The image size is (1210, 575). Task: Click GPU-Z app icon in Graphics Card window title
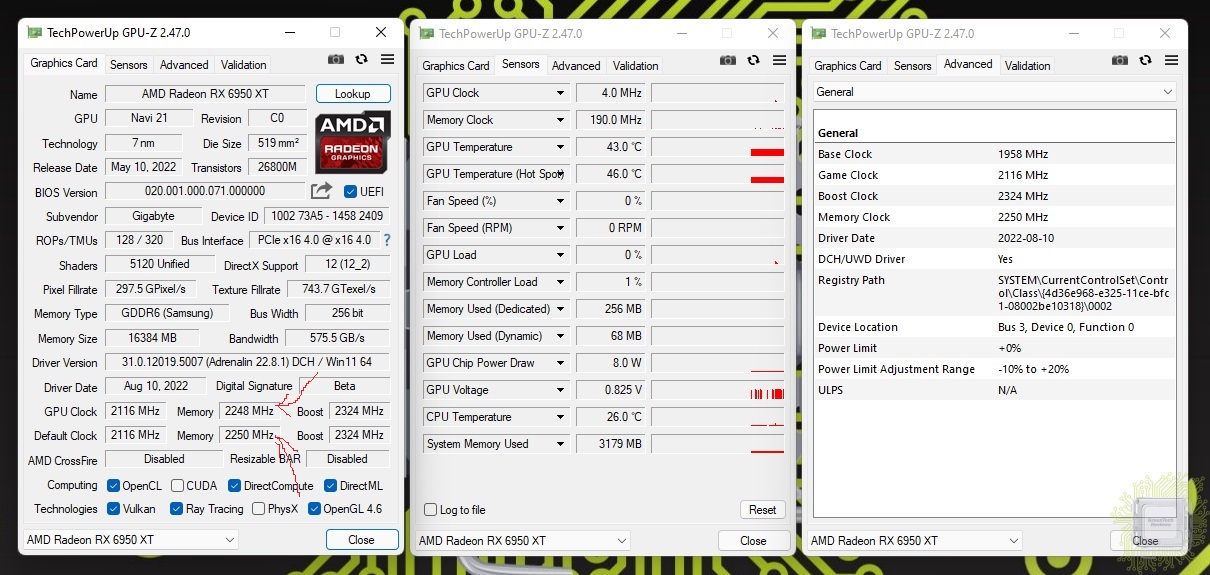tap(35, 33)
